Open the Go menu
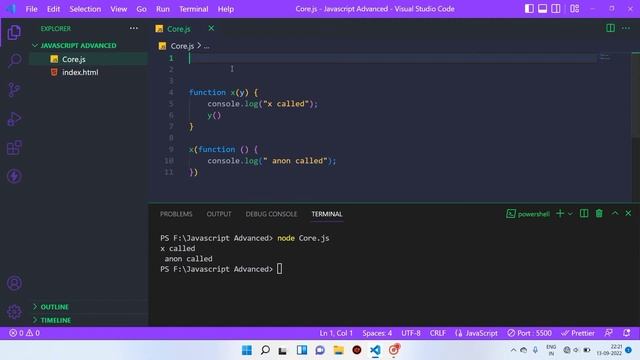 pyautogui.click(x=141, y=9)
